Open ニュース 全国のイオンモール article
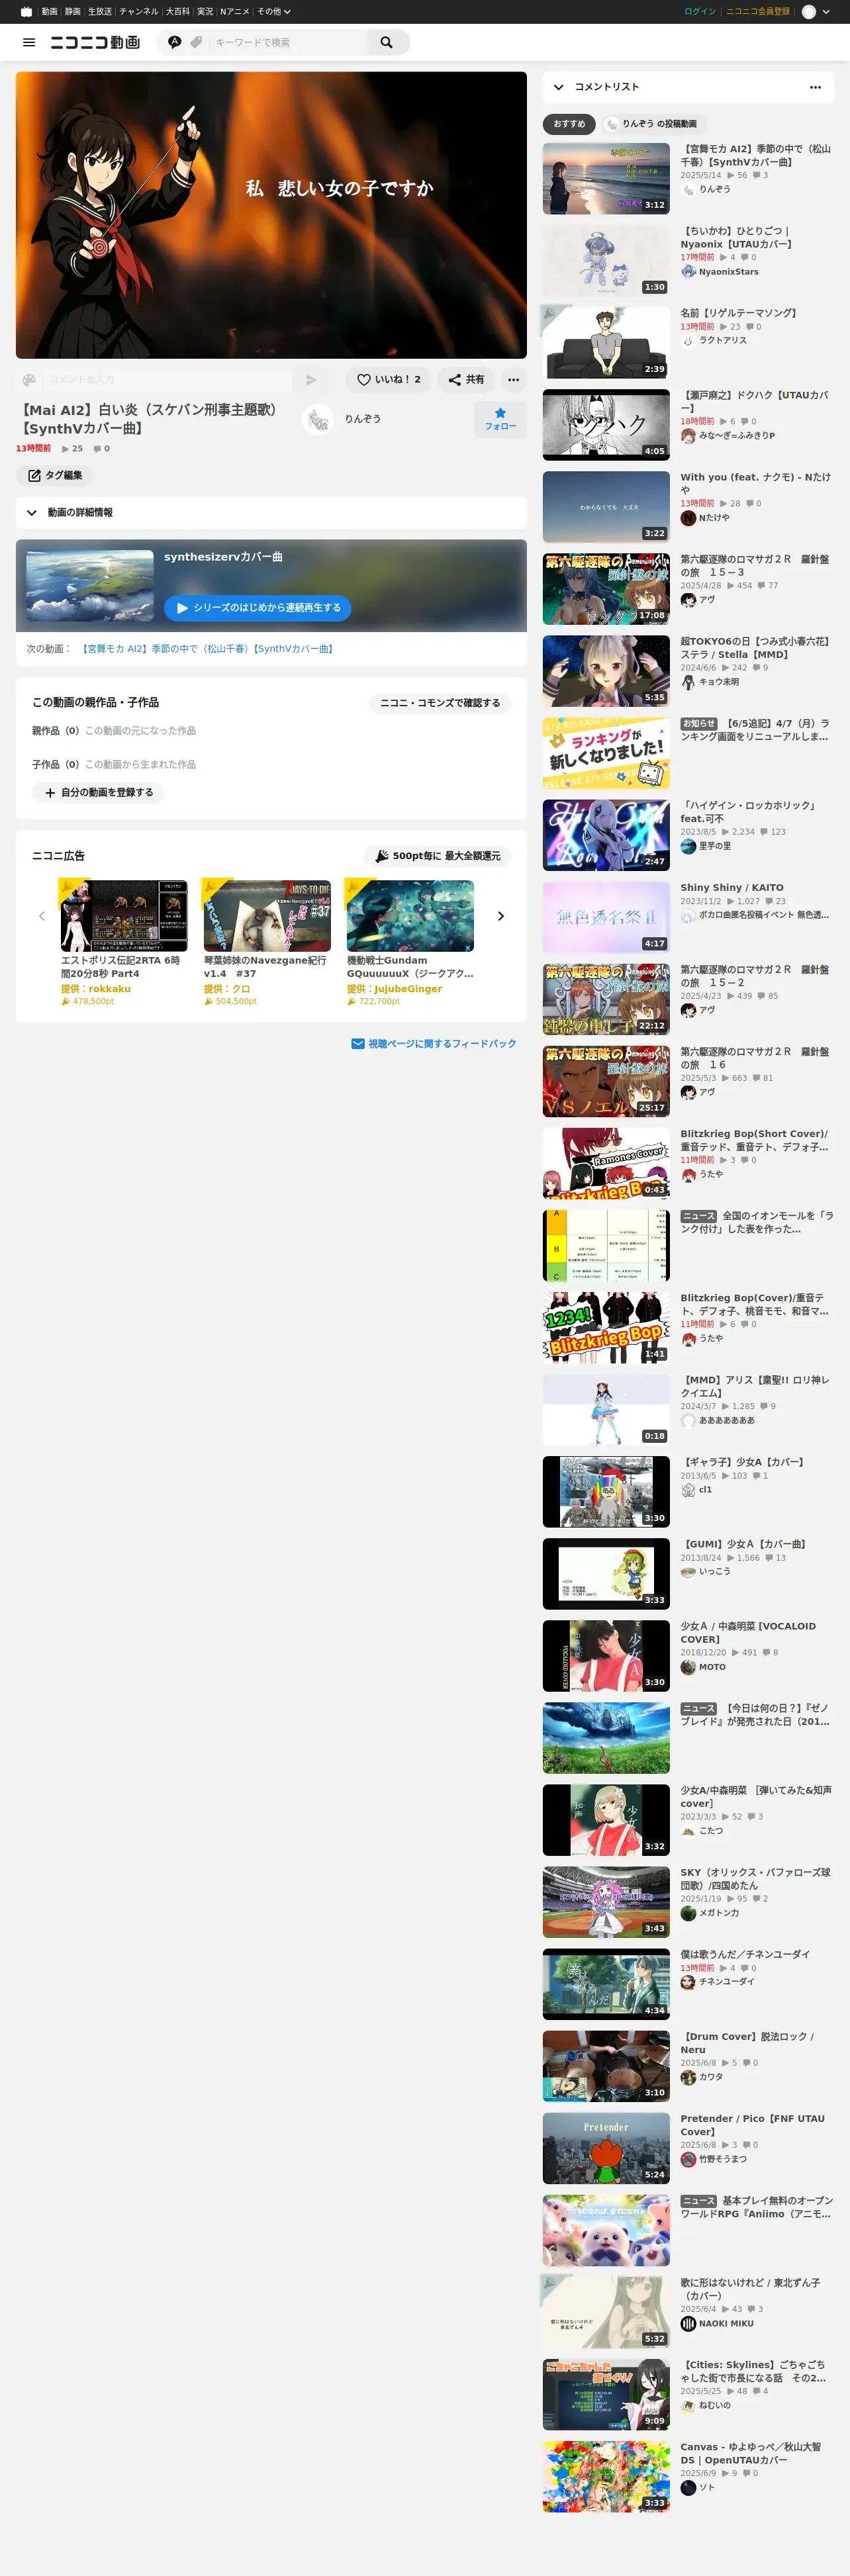 756,1222
